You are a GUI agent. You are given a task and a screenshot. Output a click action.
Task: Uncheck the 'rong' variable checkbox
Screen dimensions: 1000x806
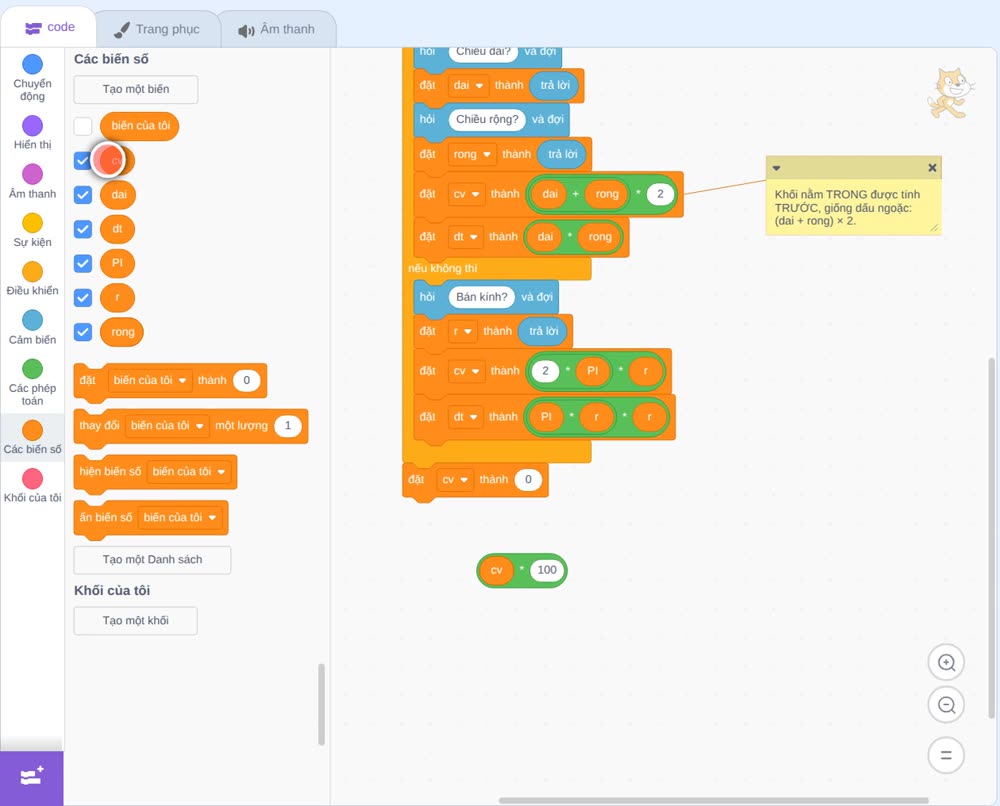click(83, 332)
